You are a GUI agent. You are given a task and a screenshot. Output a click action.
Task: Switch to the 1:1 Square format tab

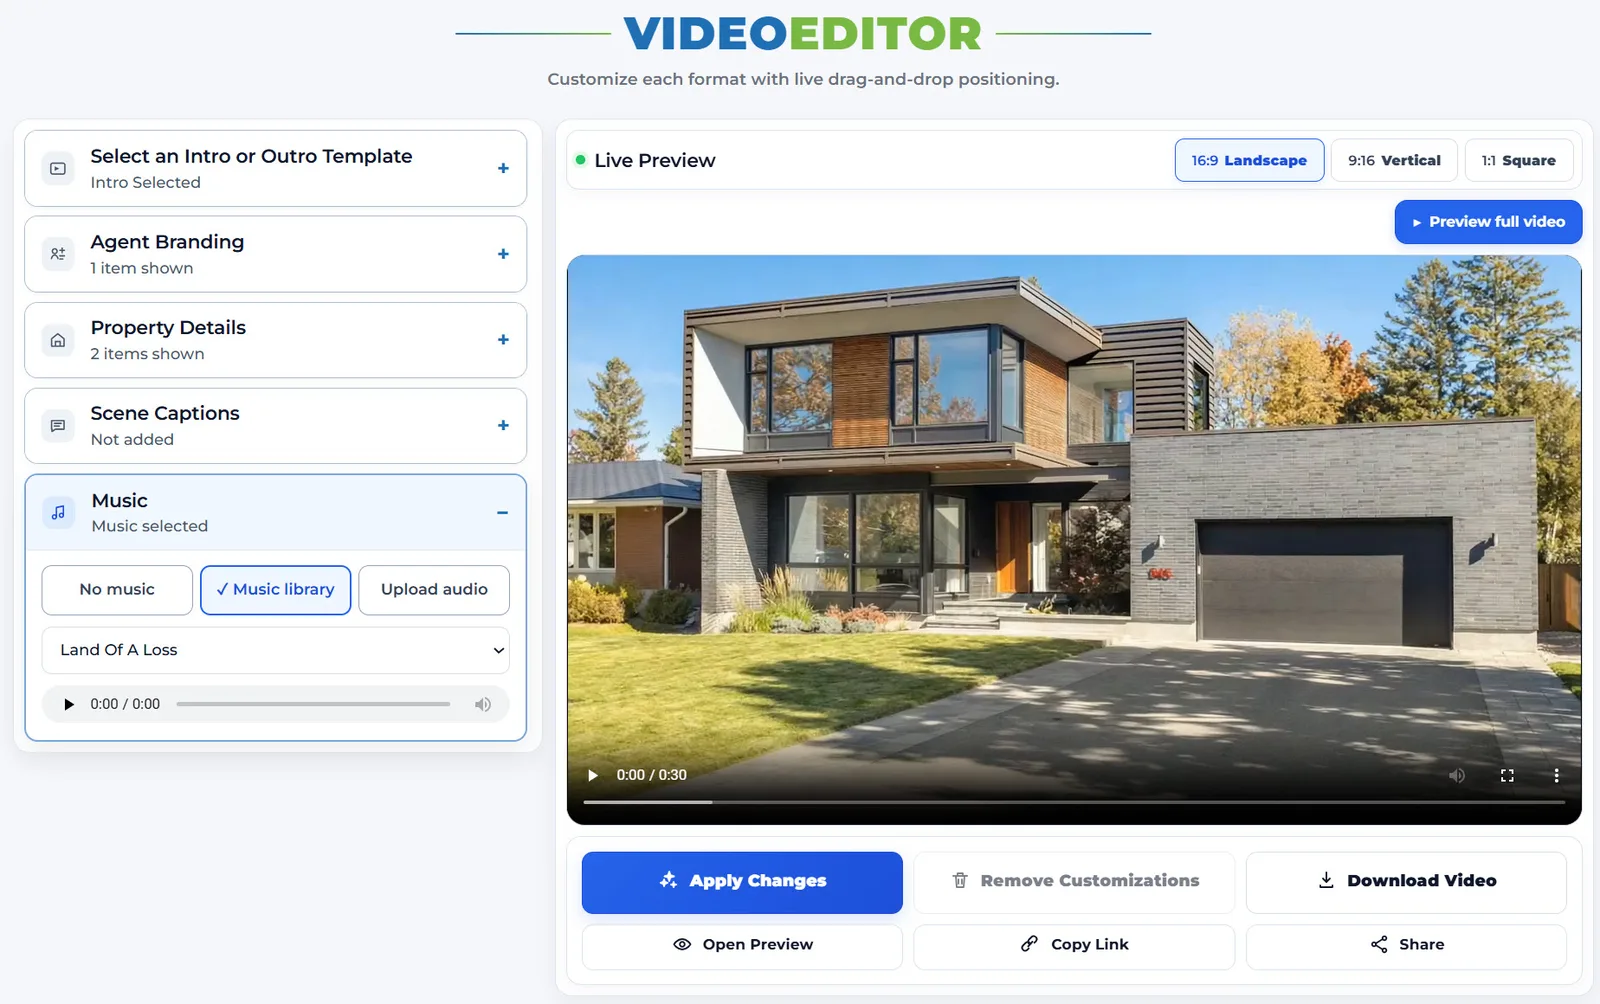(x=1518, y=160)
